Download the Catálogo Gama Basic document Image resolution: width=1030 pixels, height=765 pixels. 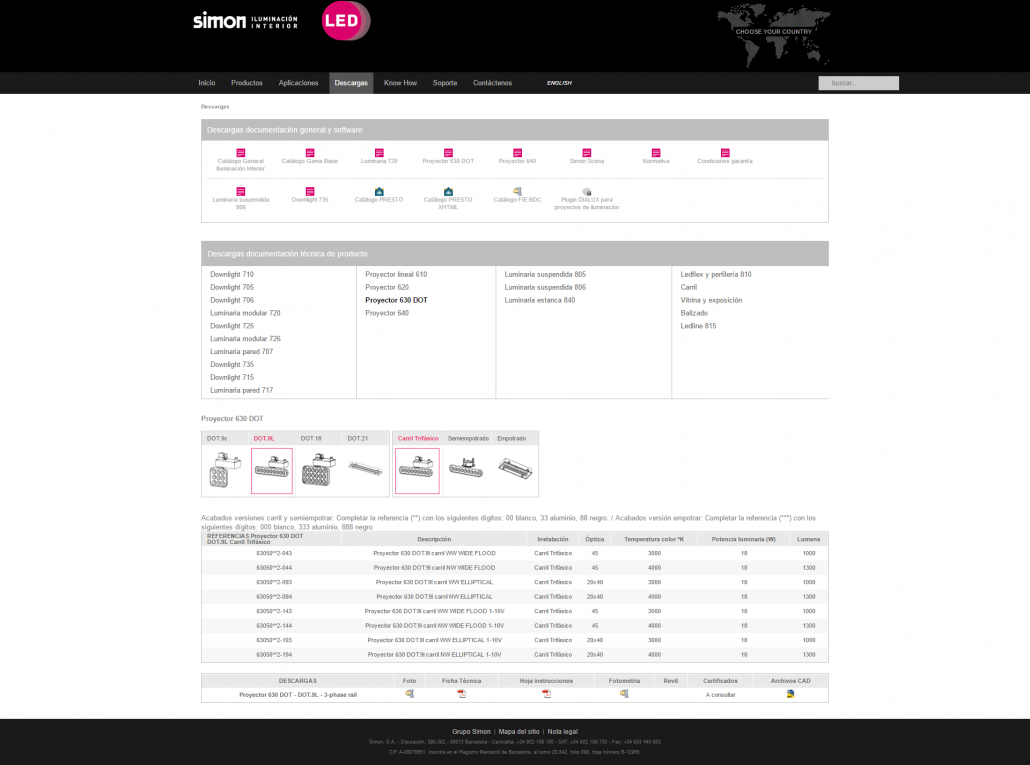[x=310, y=153]
